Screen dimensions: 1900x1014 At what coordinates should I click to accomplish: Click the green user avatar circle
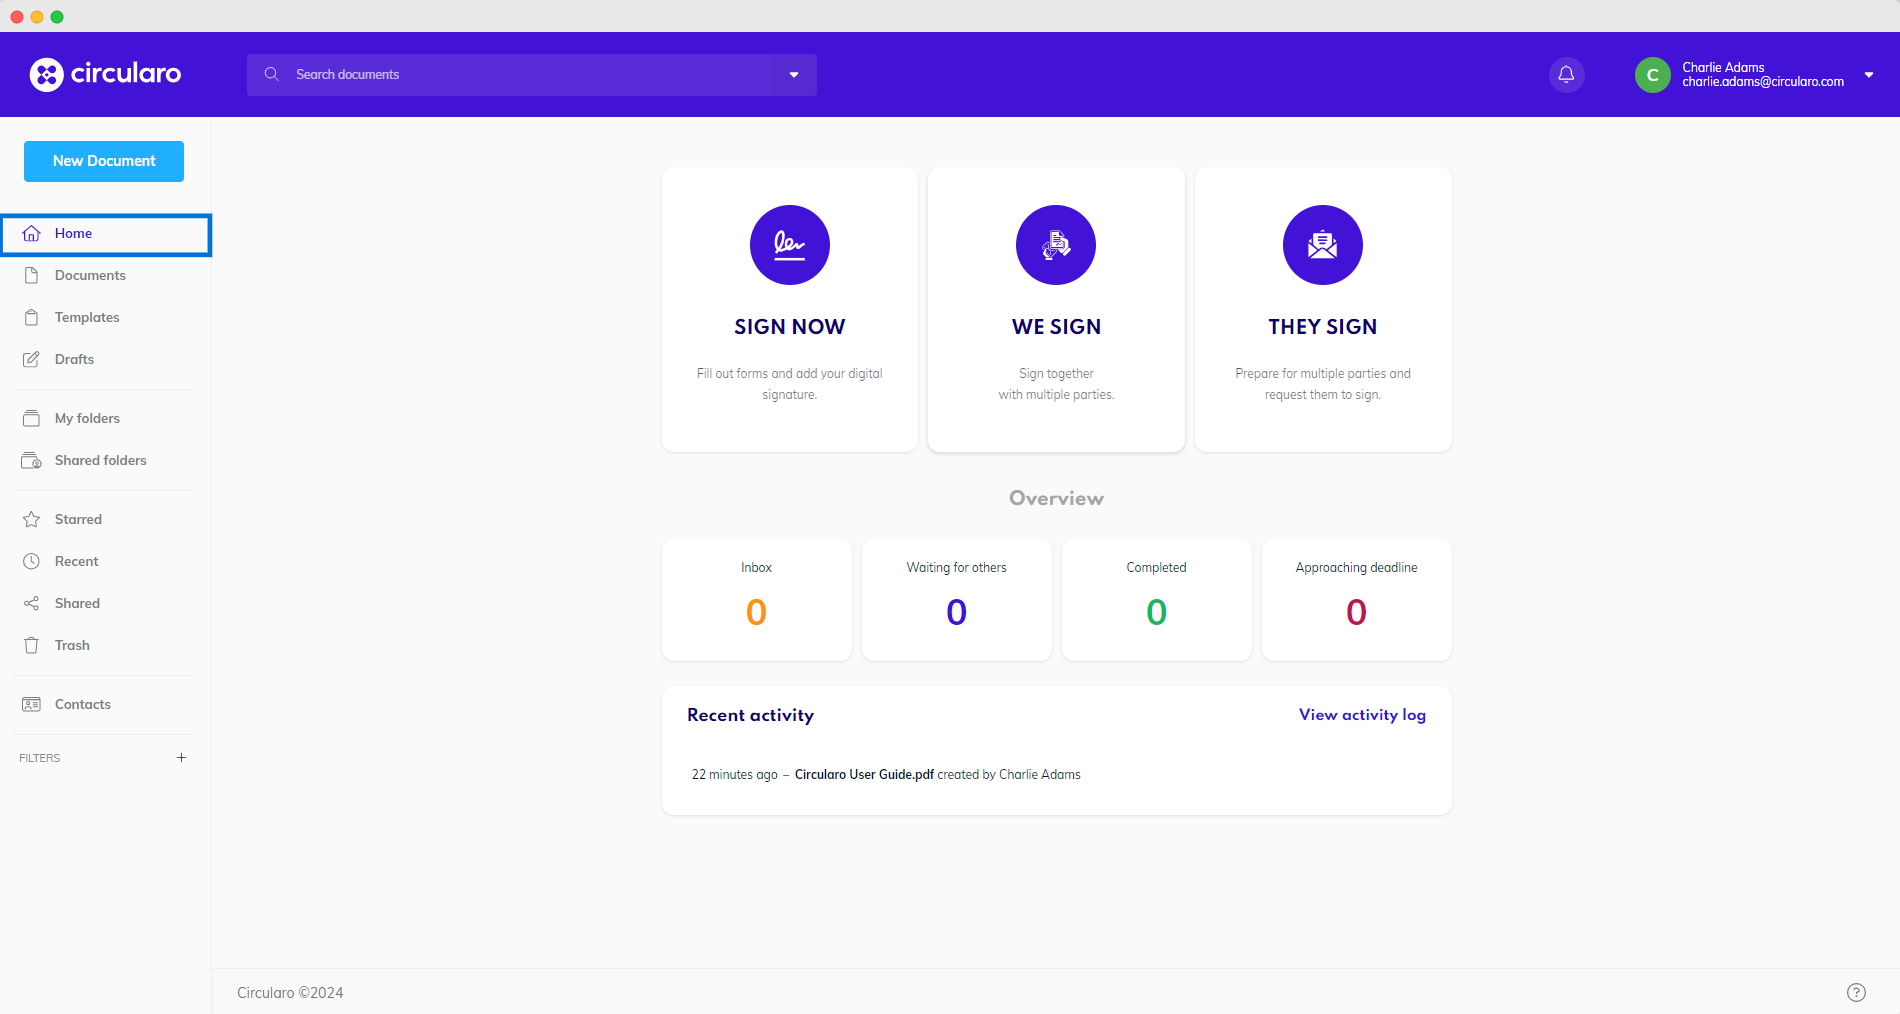[x=1652, y=75]
